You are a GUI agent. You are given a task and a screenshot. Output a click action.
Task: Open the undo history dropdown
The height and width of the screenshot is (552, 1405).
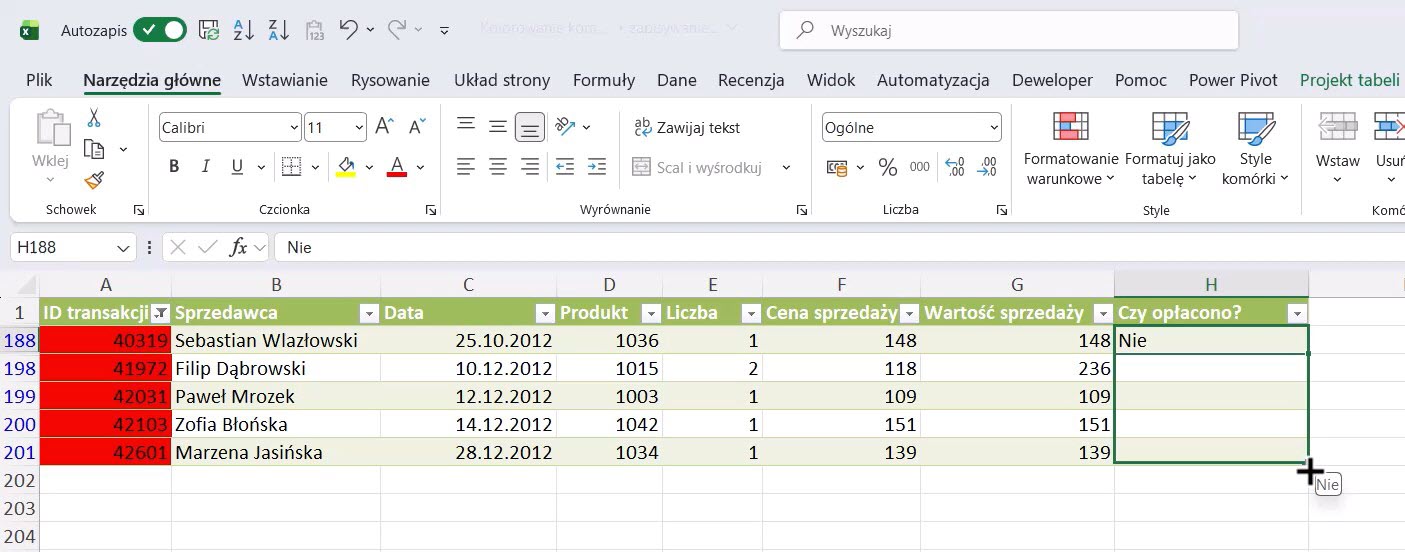point(370,30)
